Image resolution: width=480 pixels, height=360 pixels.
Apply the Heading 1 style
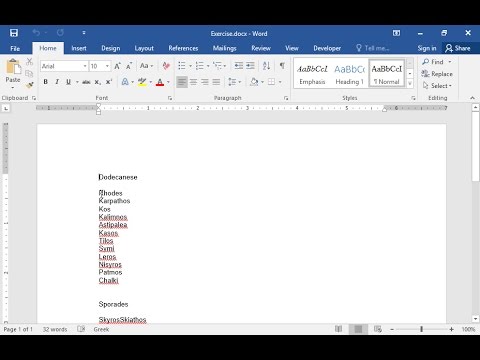pyautogui.click(x=349, y=74)
